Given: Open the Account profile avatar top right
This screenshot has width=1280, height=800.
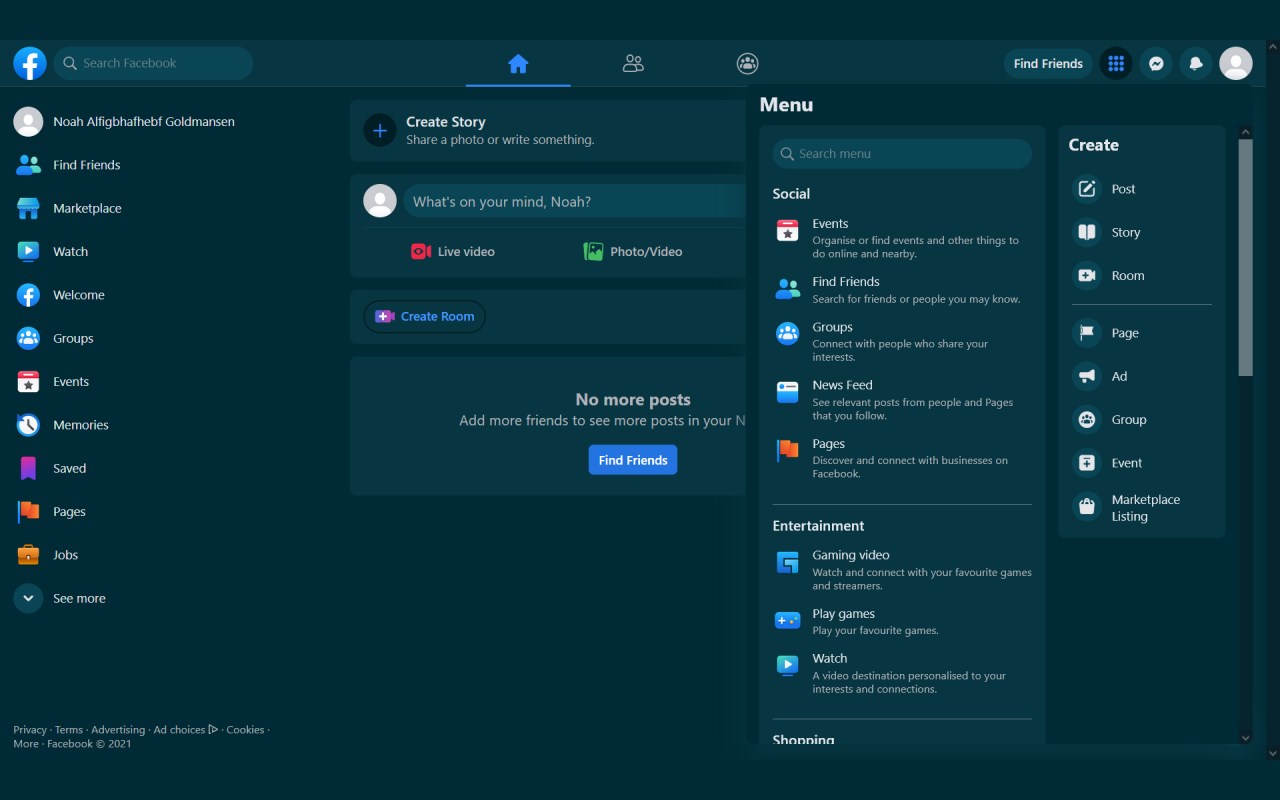Looking at the screenshot, I should [1236, 63].
